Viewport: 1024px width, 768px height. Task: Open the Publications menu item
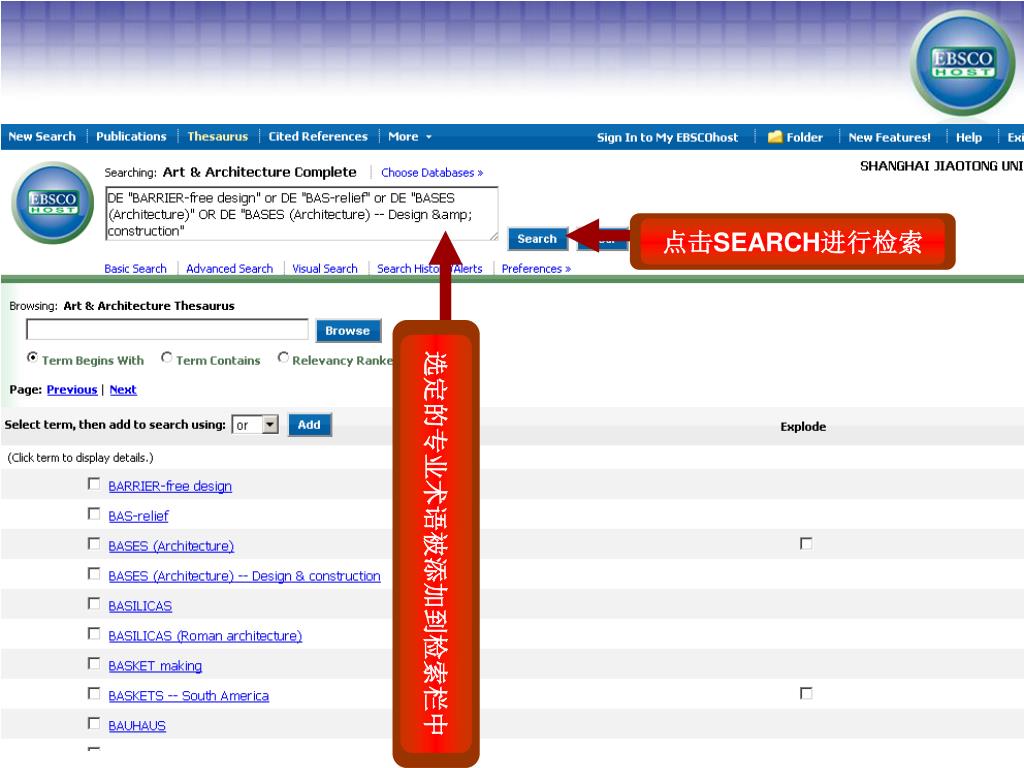coord(131,136)
